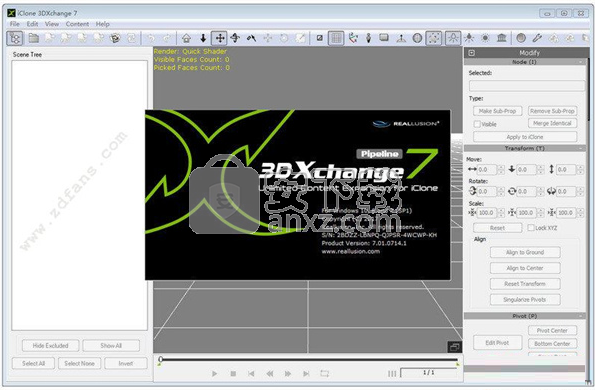The height and width of the screenshot is (392, 595).
Task: Click the Remove Sub-Prop button
Action: [x=552, y=111]
